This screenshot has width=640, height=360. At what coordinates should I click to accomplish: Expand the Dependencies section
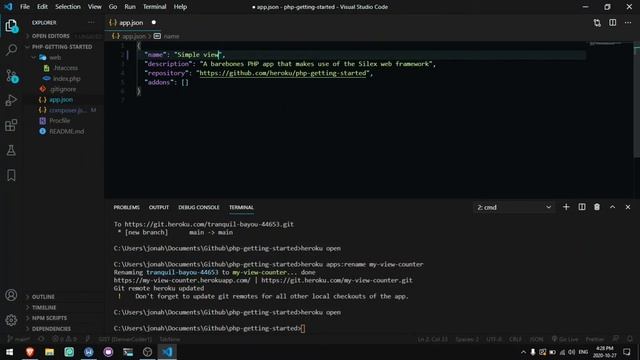[x=51, y=329]
